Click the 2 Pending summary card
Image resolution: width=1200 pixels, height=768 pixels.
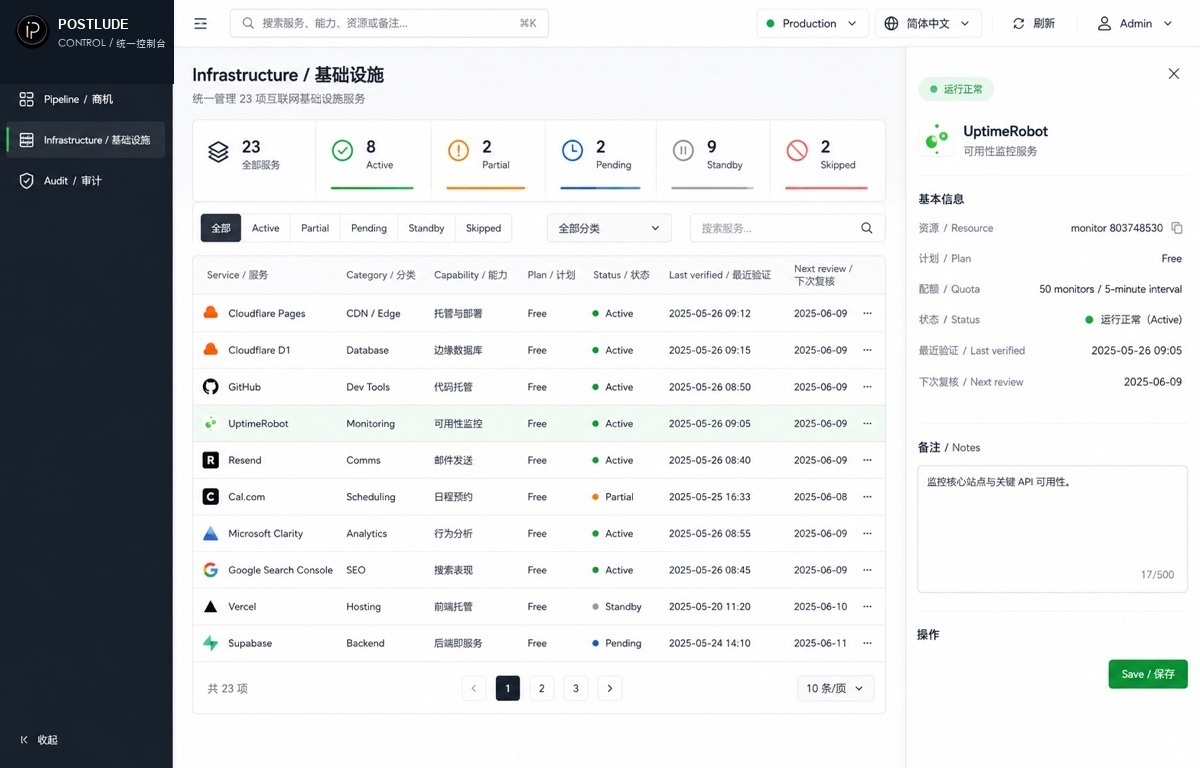pyautogui.click(x=601, y=160)
